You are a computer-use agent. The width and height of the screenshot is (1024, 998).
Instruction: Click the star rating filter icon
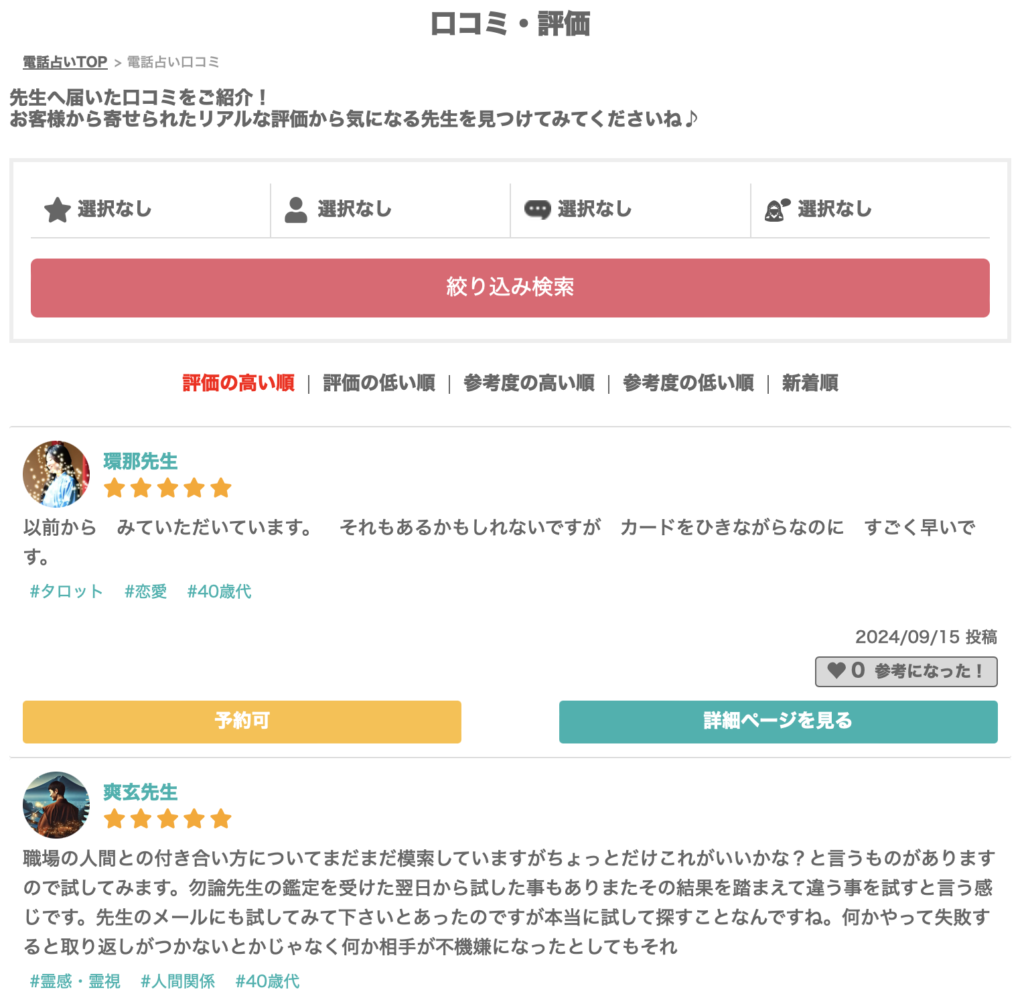tap(57, 210)
